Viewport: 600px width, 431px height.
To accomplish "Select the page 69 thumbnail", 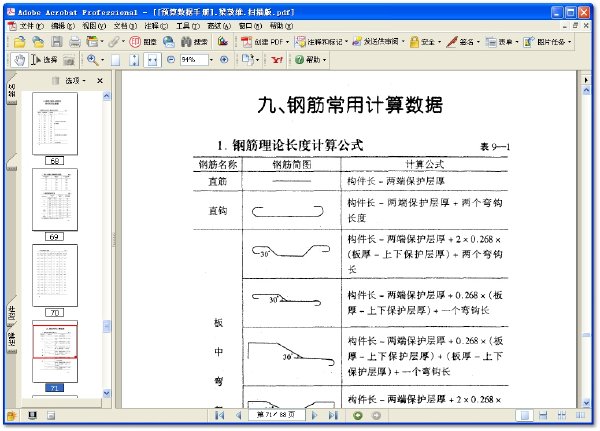I will 55,199.
